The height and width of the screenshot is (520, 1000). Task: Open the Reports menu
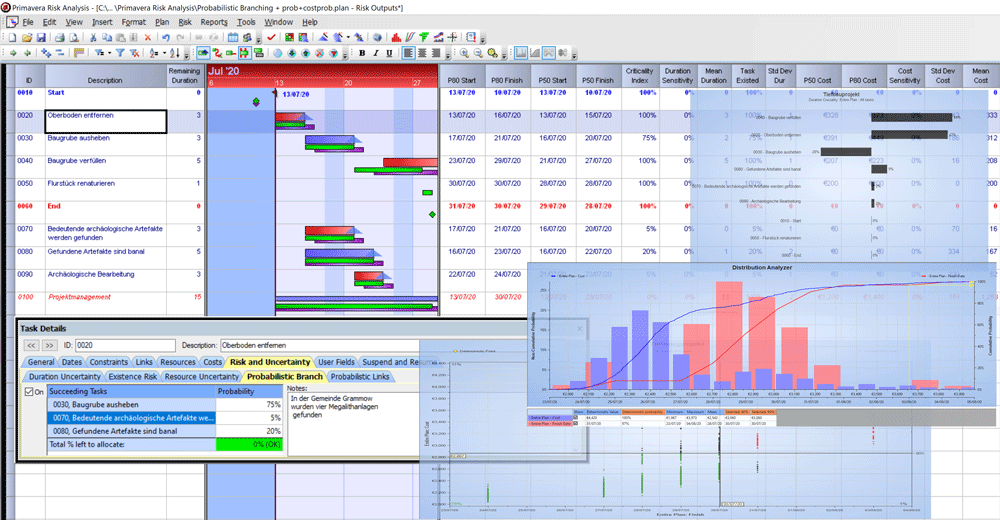pos(214,21)
